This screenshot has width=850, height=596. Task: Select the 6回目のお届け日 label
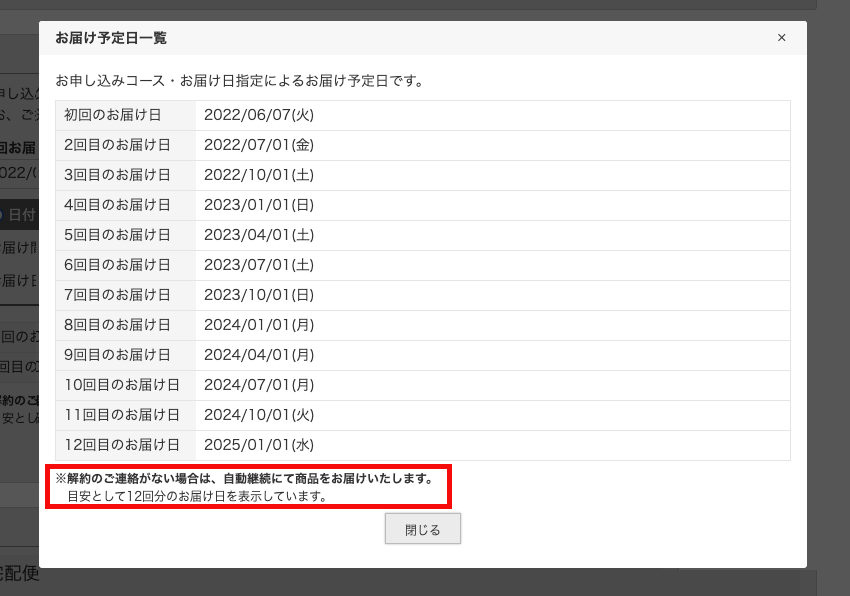pyautogui.click(x=117, y=265)
